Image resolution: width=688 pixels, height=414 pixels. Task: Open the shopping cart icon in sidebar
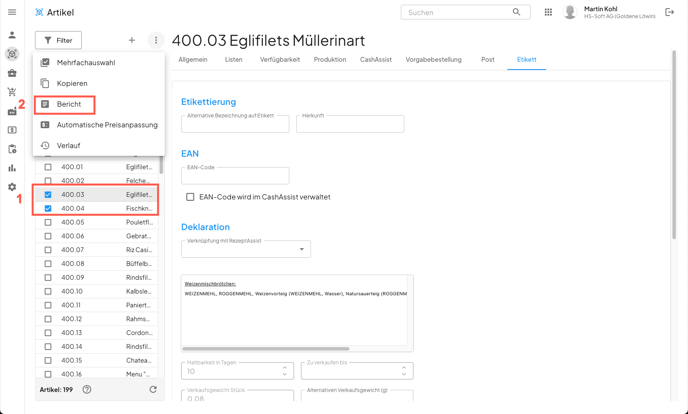pyautogui.click(x=12, y=92)
